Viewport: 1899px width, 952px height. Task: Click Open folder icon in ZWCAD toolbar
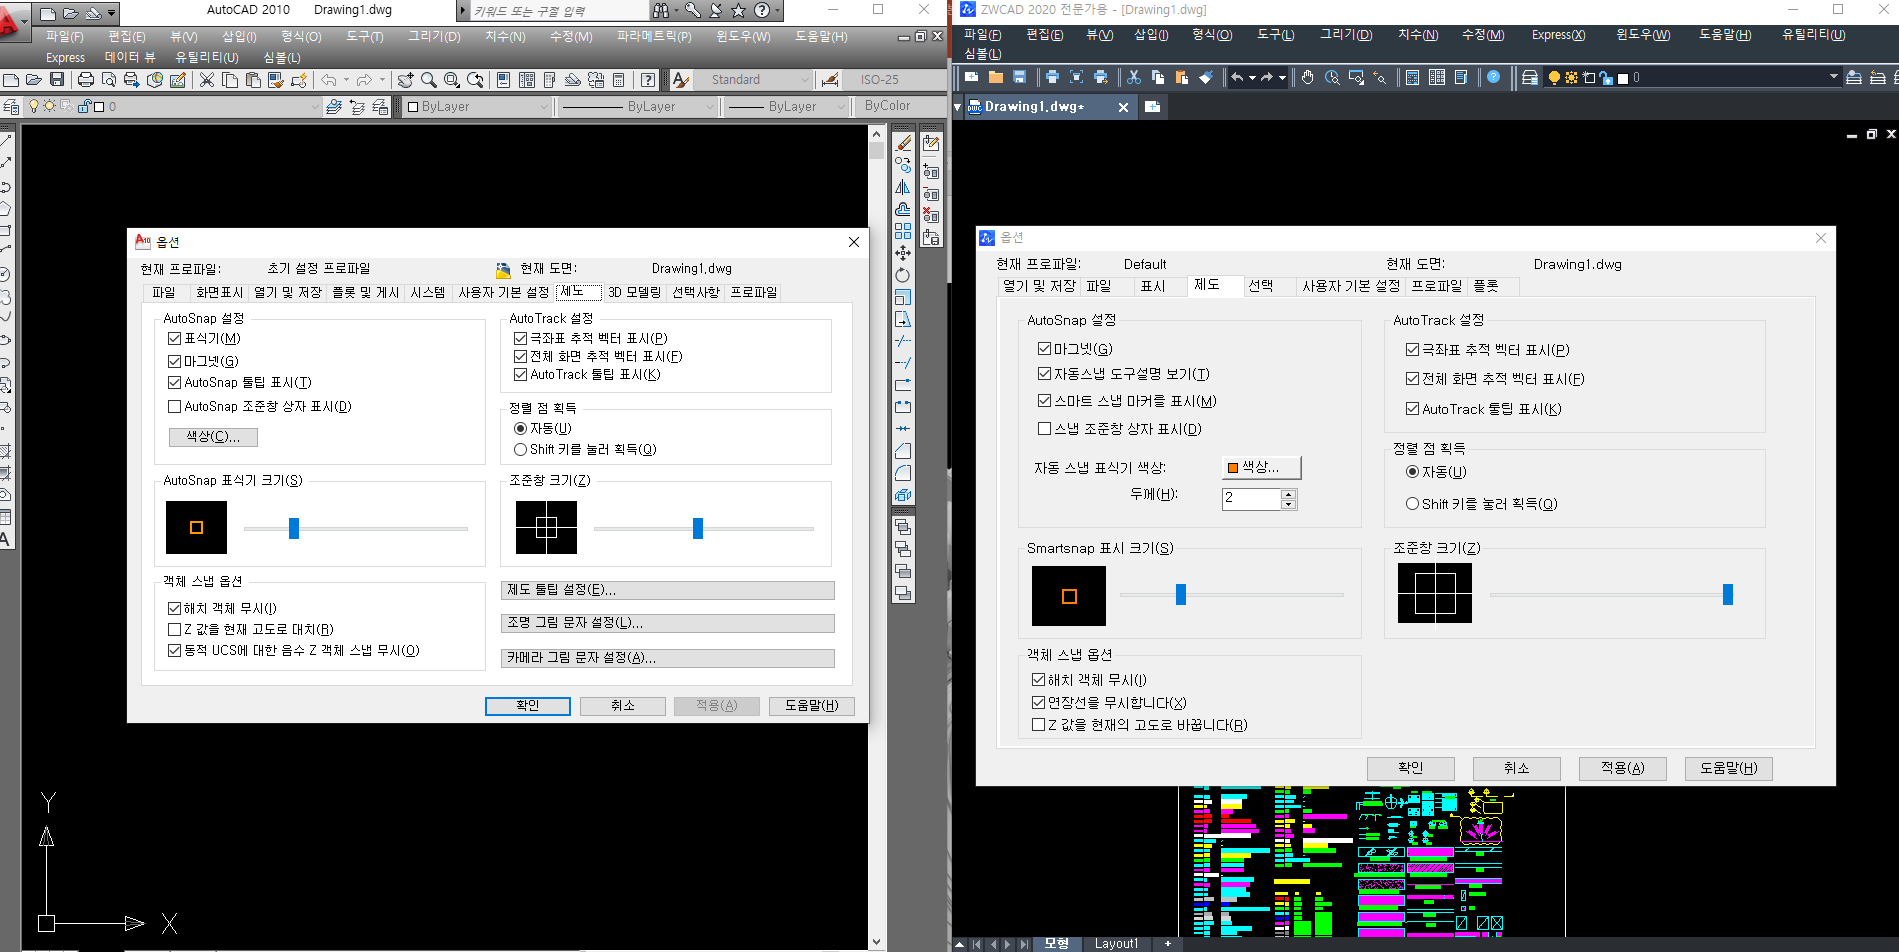[x=995, y=77]
